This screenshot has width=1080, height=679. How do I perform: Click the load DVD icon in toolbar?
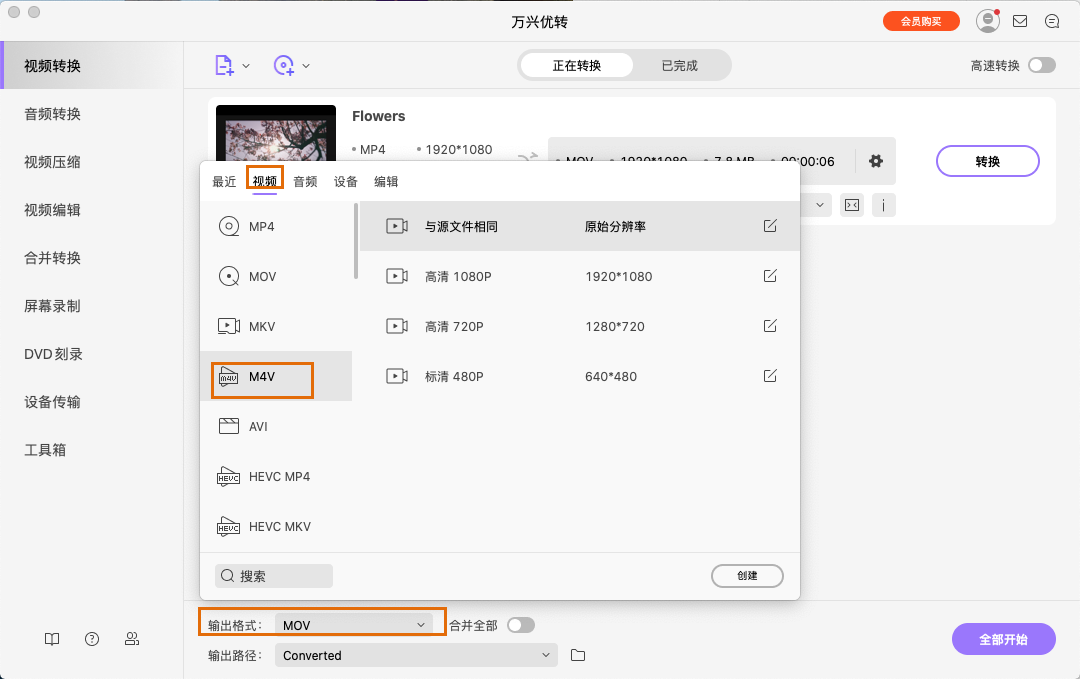coord(283,64)
